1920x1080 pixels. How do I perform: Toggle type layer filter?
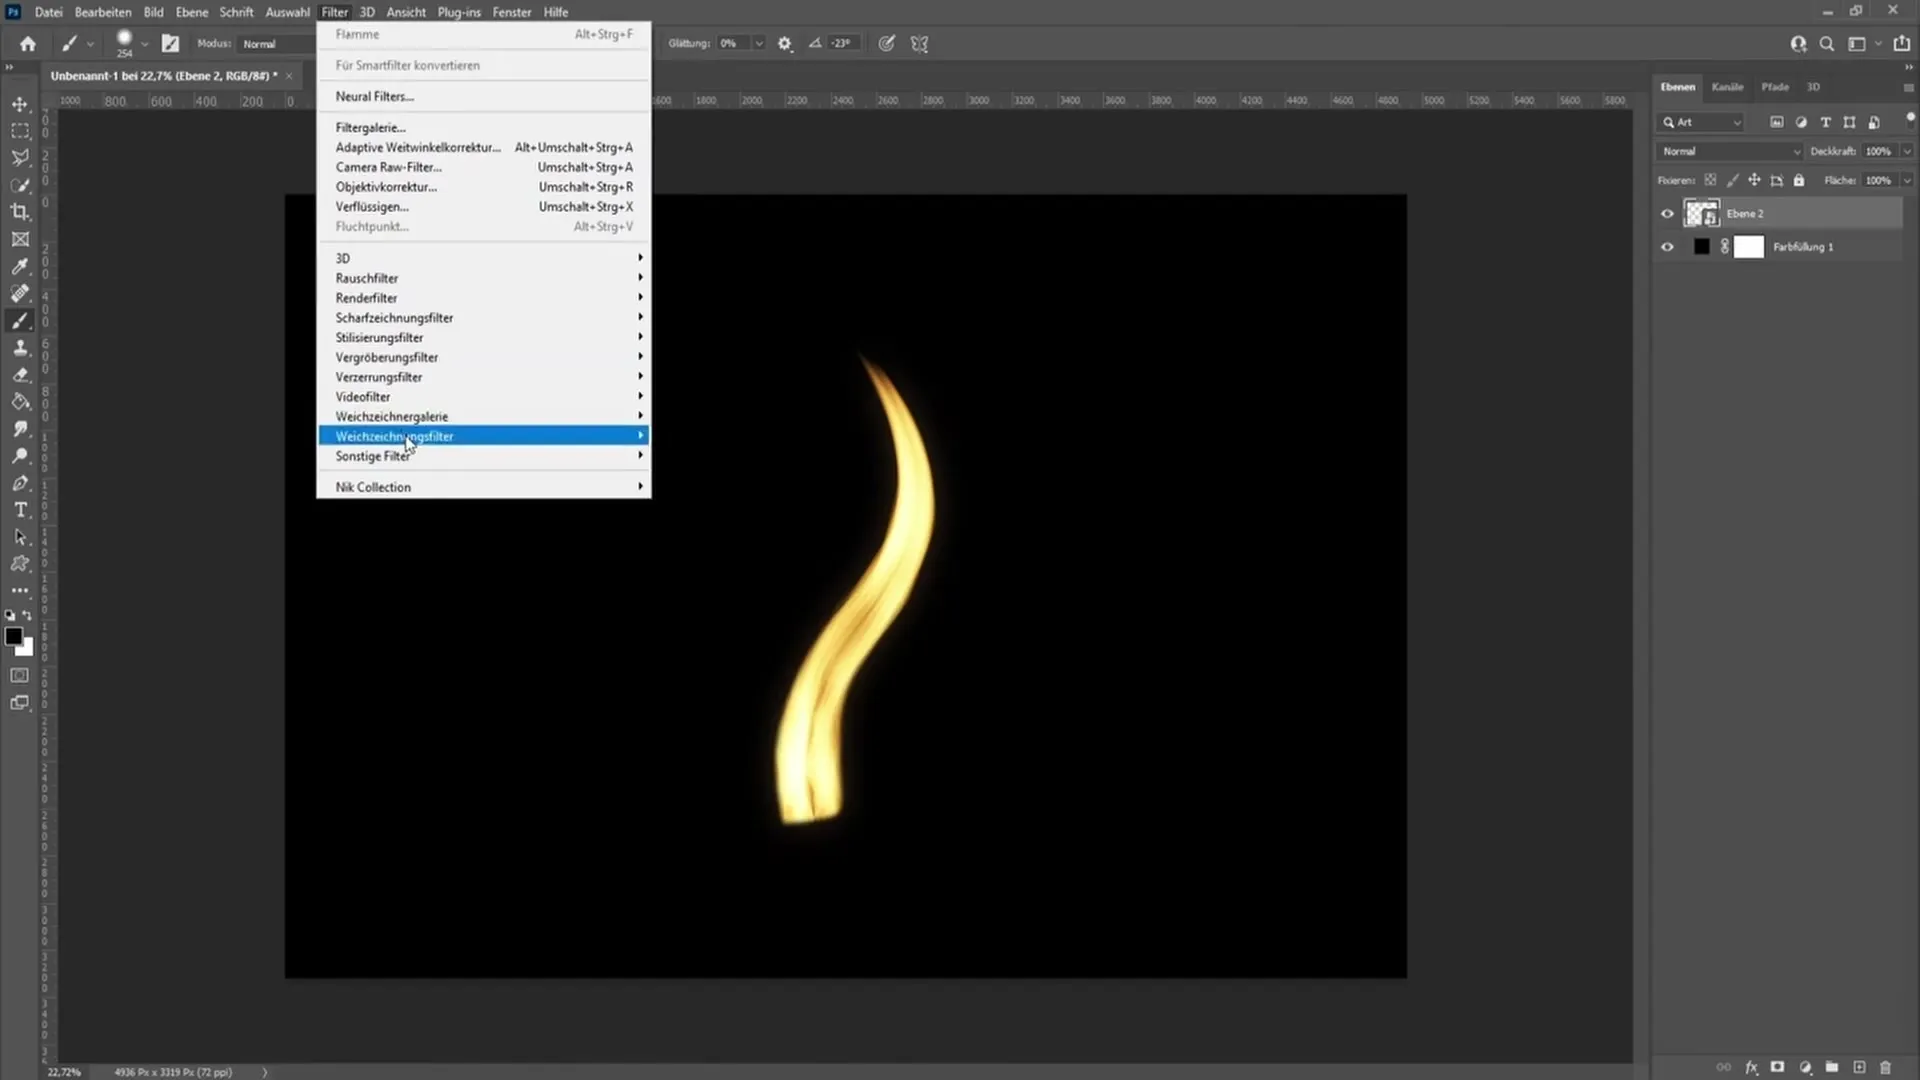(x=1826, y=122)
